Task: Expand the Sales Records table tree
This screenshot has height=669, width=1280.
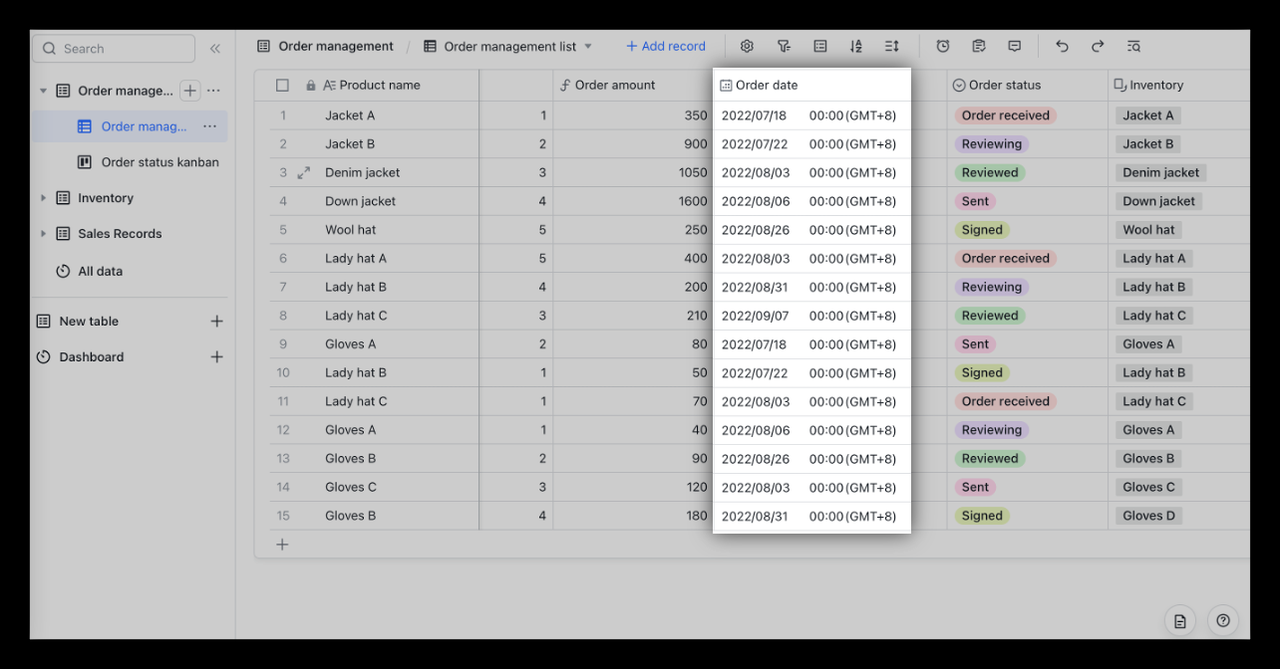Action: tap(43, 234)
